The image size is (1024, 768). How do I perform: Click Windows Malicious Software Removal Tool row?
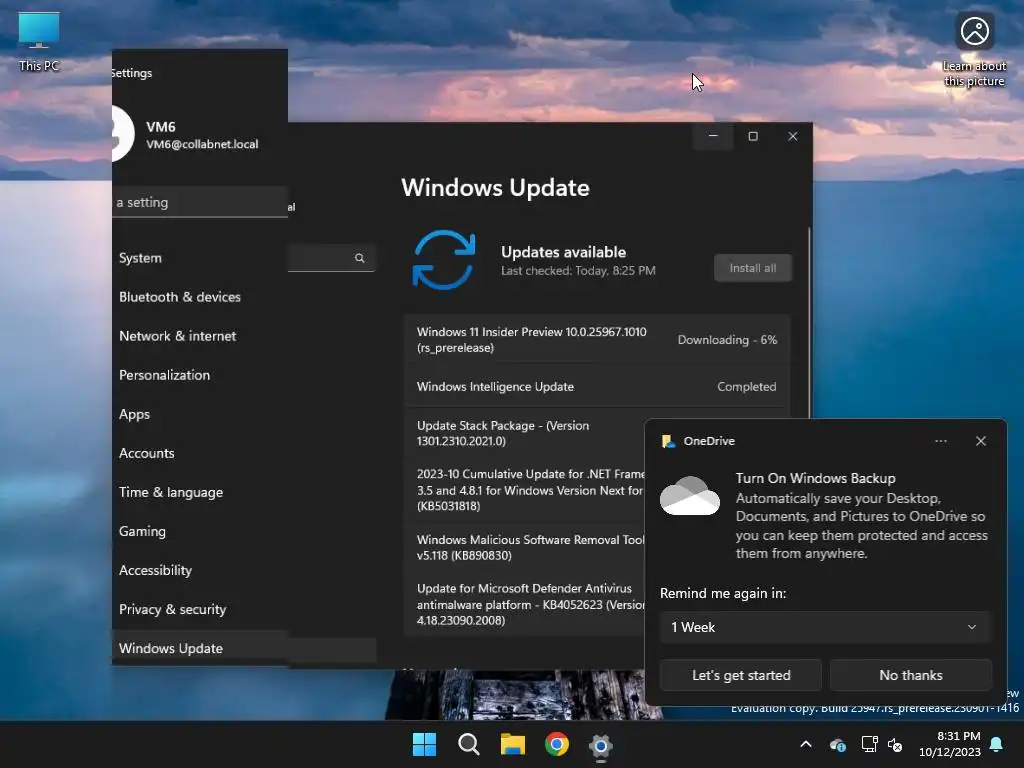pos(524,547)
